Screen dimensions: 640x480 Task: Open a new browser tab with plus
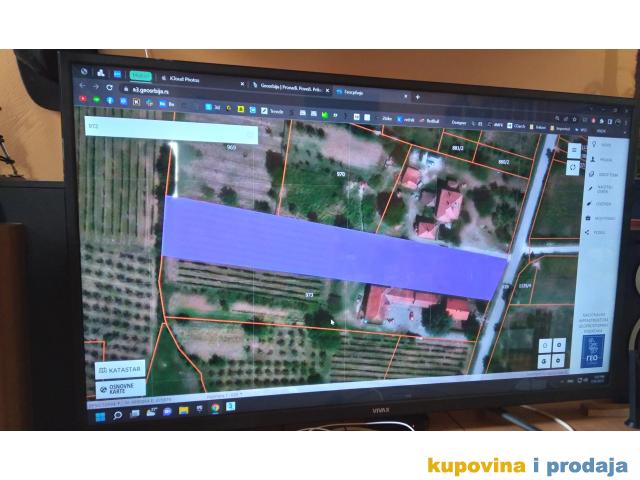[x=417, y=97]
